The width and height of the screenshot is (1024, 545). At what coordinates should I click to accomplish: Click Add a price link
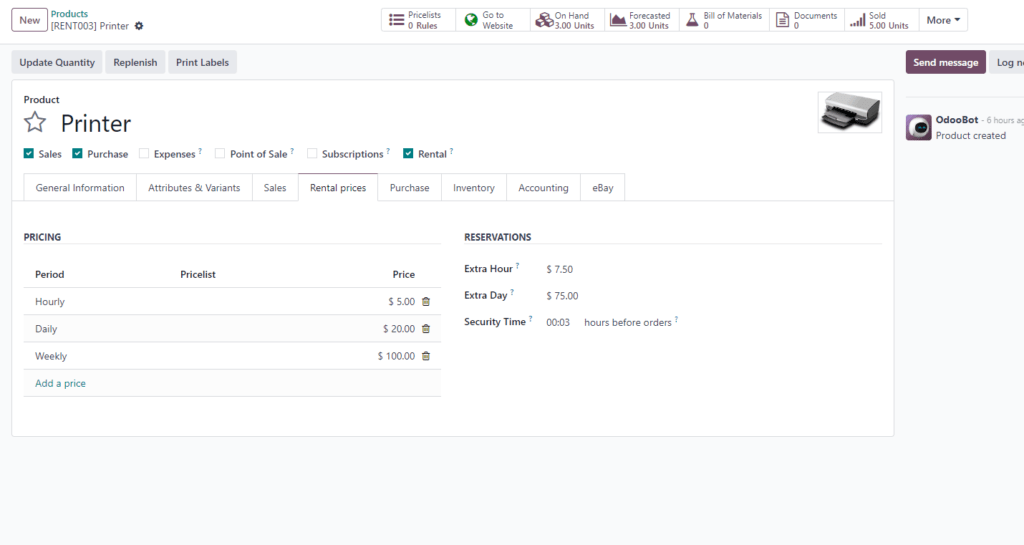click(x=60, y=384)
